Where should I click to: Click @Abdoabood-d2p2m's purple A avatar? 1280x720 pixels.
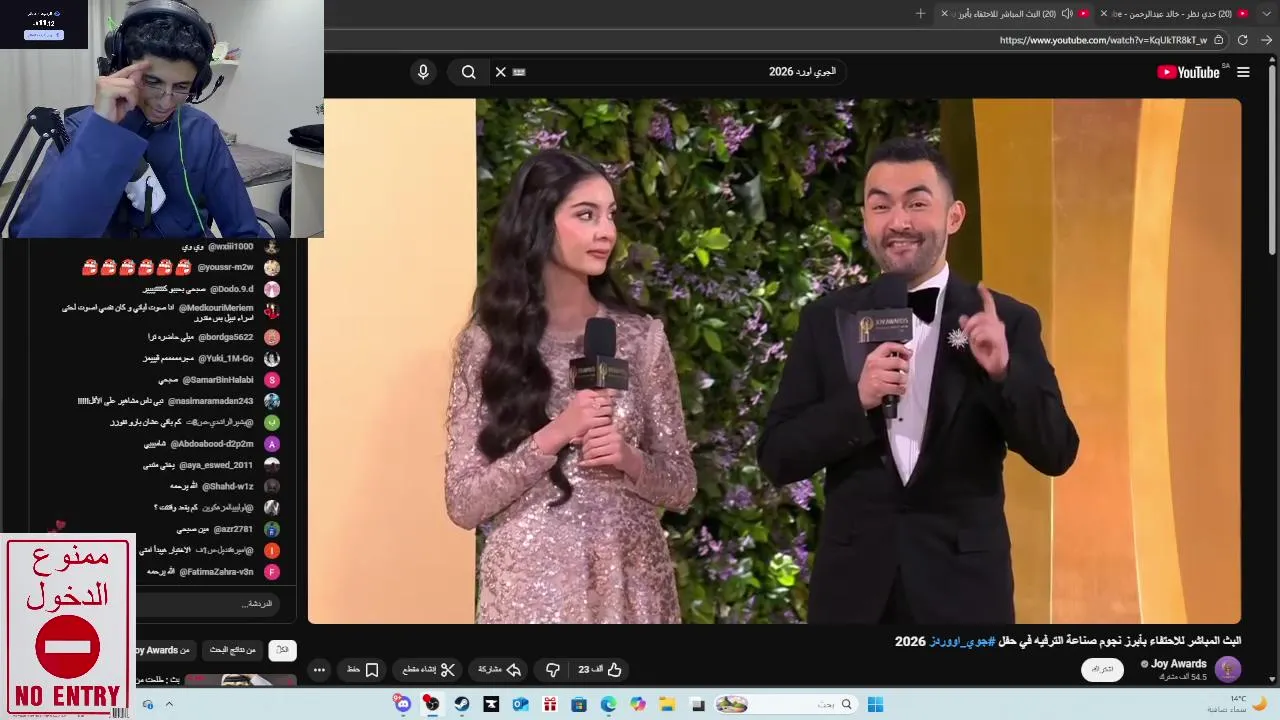271,444
